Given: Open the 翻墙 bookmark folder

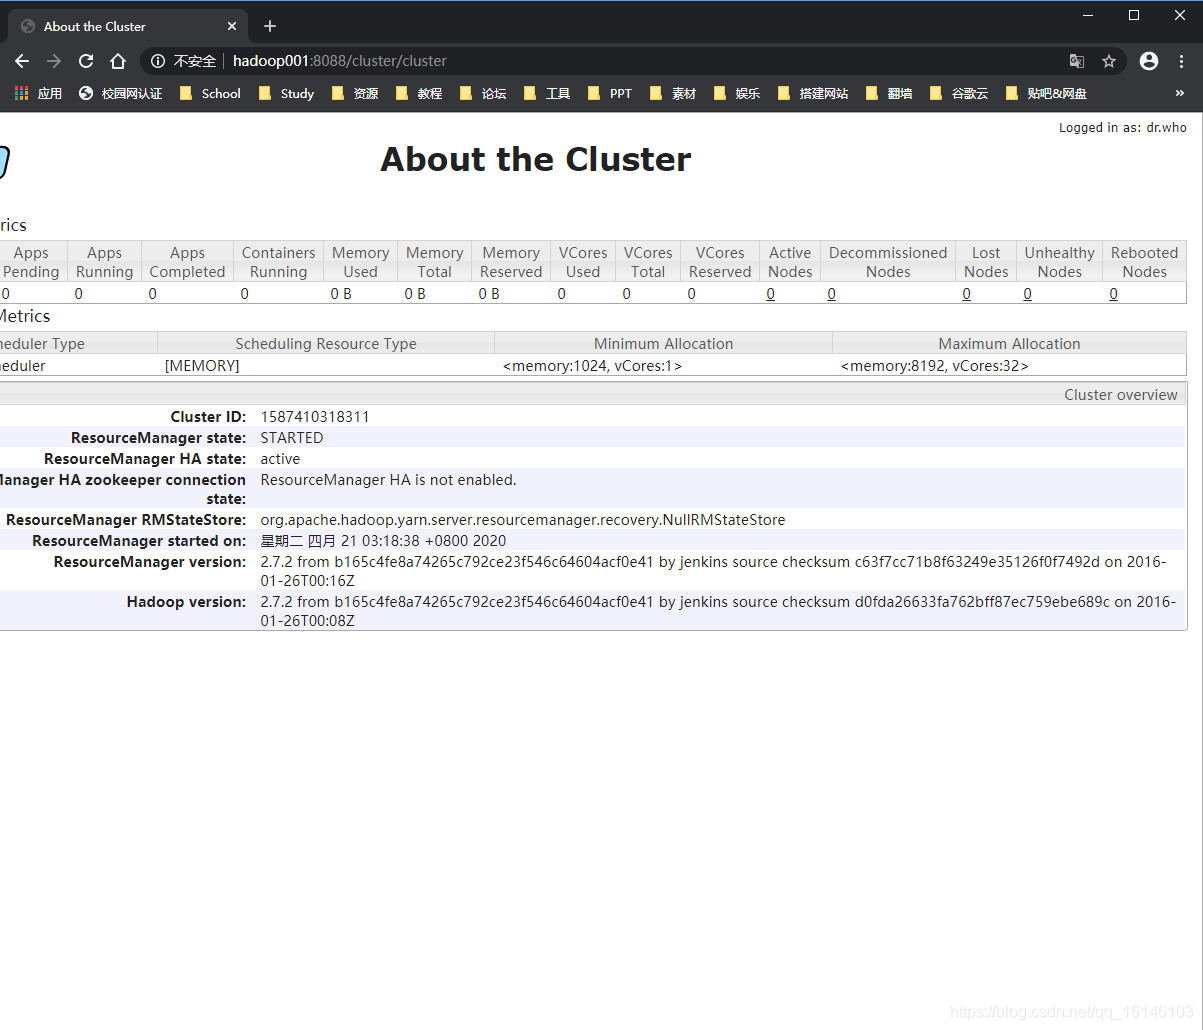Looking at the screenshot, I should click(x=889, y=93).
